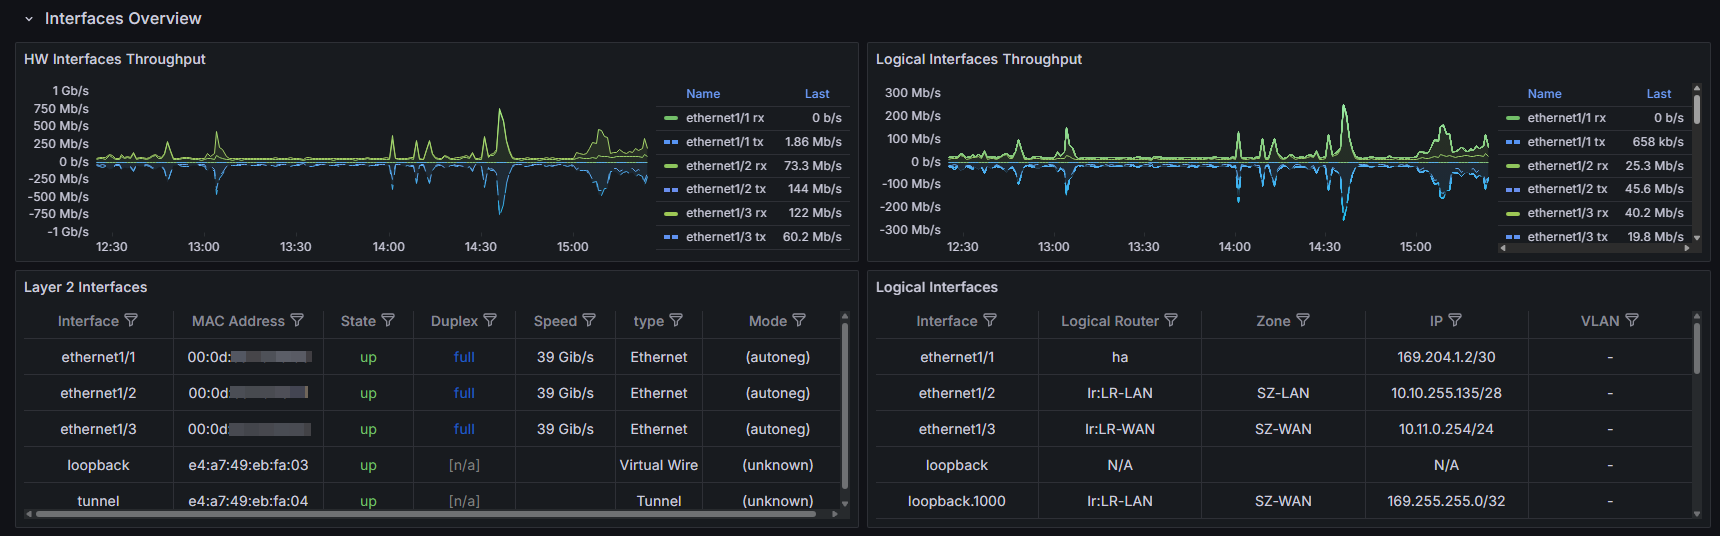Toggle ethernet1/3 rx series in Logical legend
The image size is (1720, 536).
coord(1567,213)
